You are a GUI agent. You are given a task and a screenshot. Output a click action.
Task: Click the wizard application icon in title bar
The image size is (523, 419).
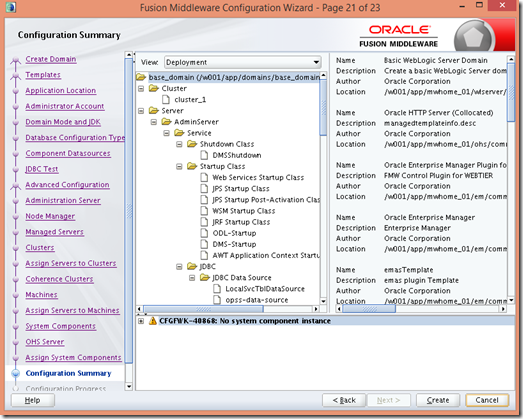(10, 7)
